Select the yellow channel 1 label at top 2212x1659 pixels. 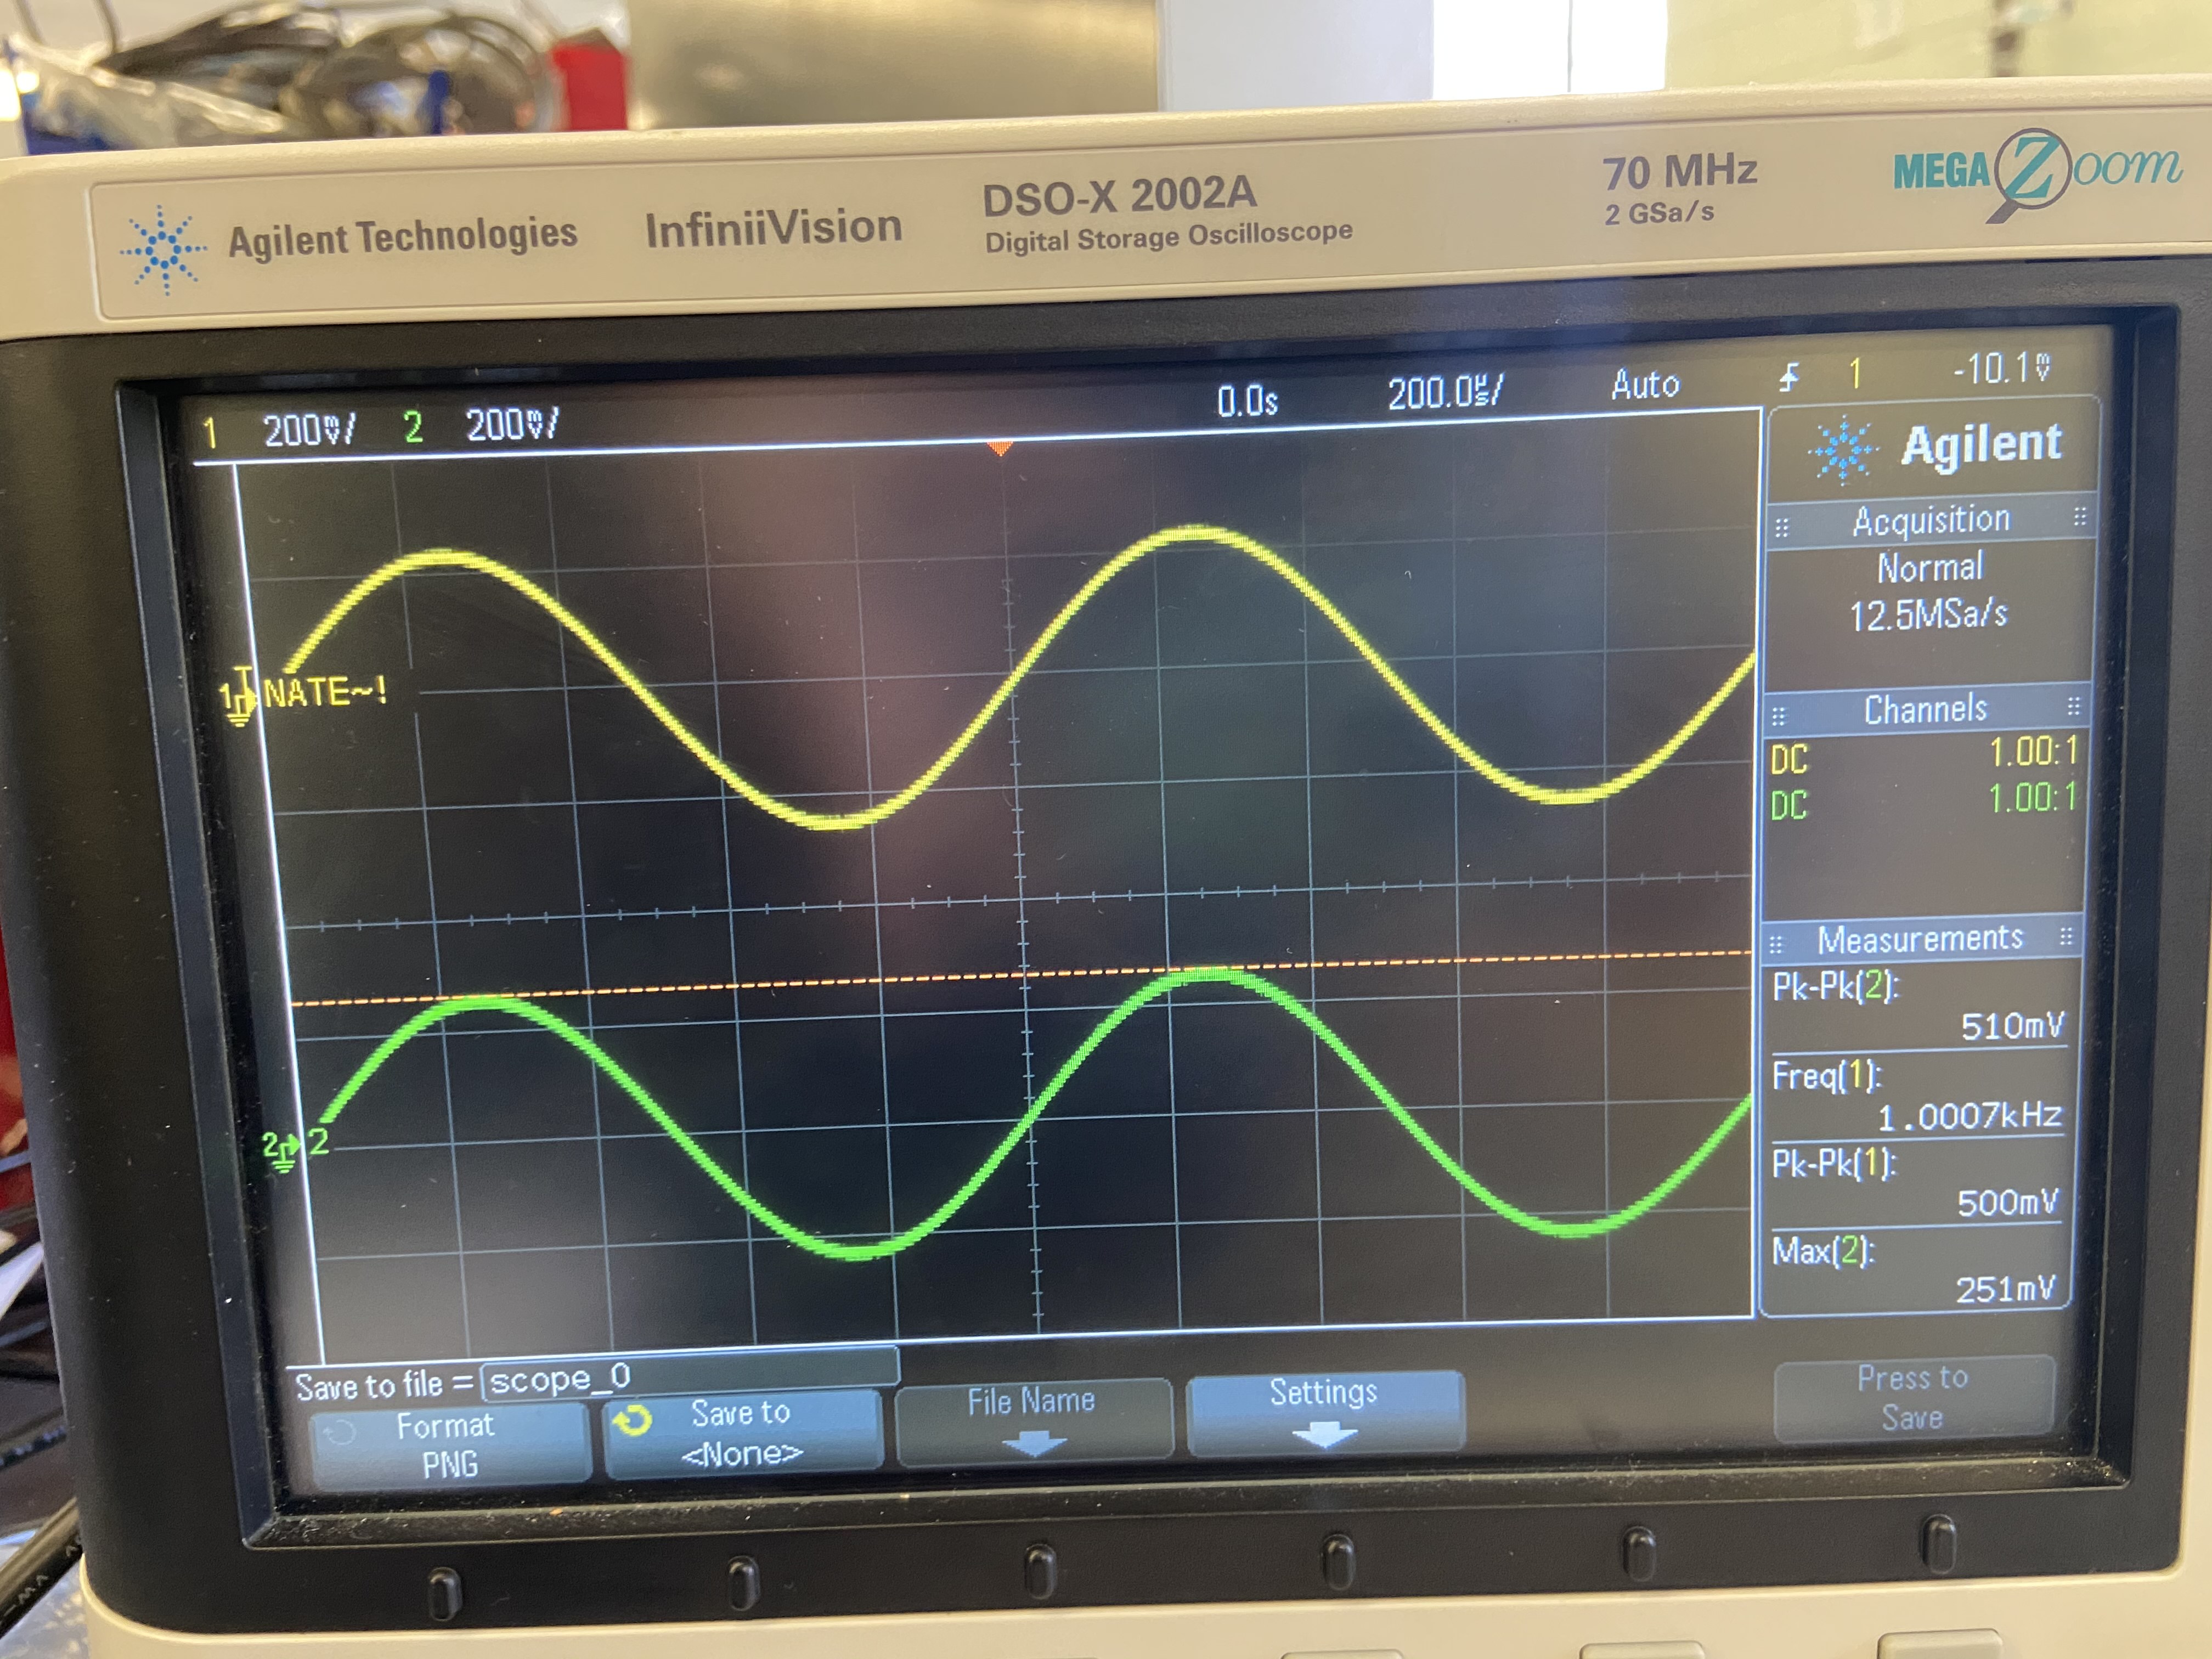210,434
